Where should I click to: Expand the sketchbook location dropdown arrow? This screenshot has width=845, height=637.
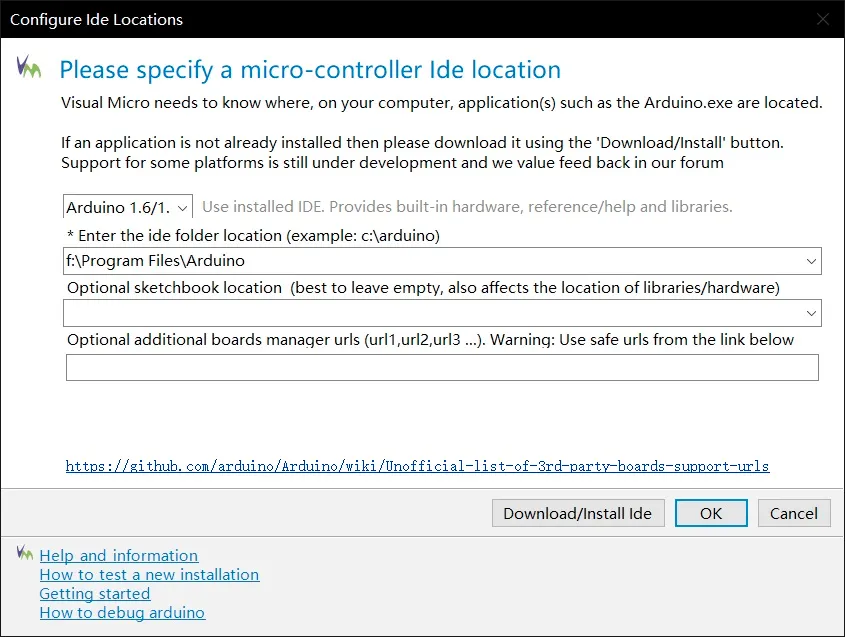(810, 313)
